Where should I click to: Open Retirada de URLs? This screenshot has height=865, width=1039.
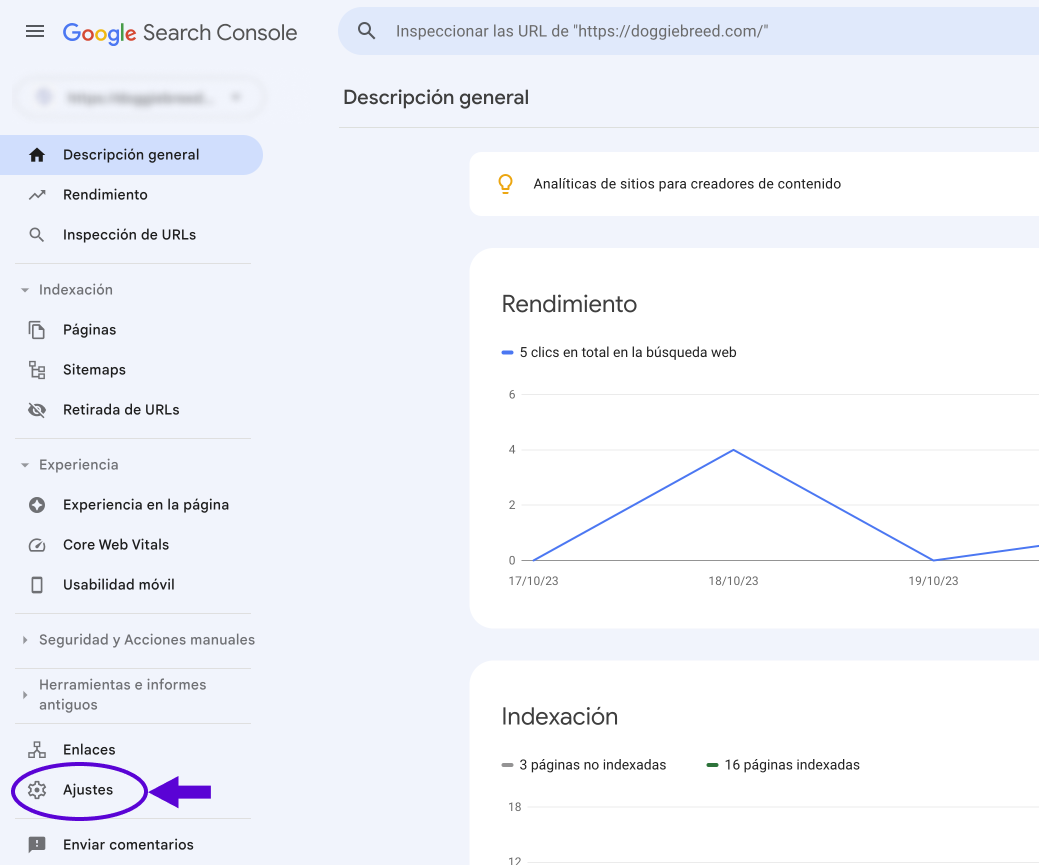121,410
